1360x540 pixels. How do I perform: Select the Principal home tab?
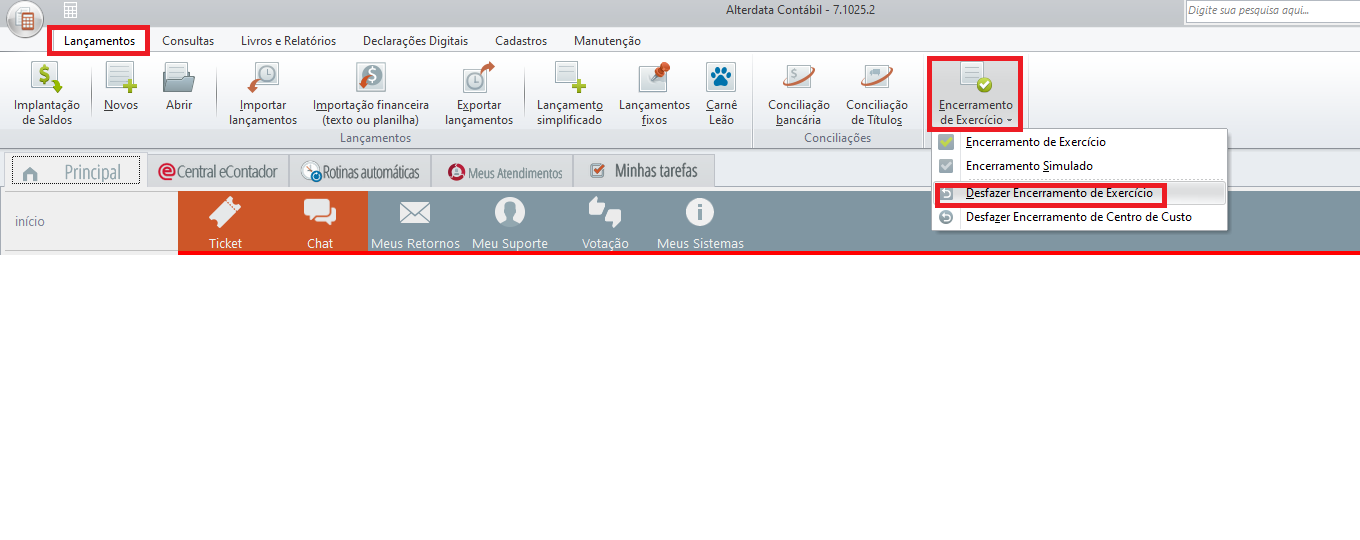click(x=76, y=172)
